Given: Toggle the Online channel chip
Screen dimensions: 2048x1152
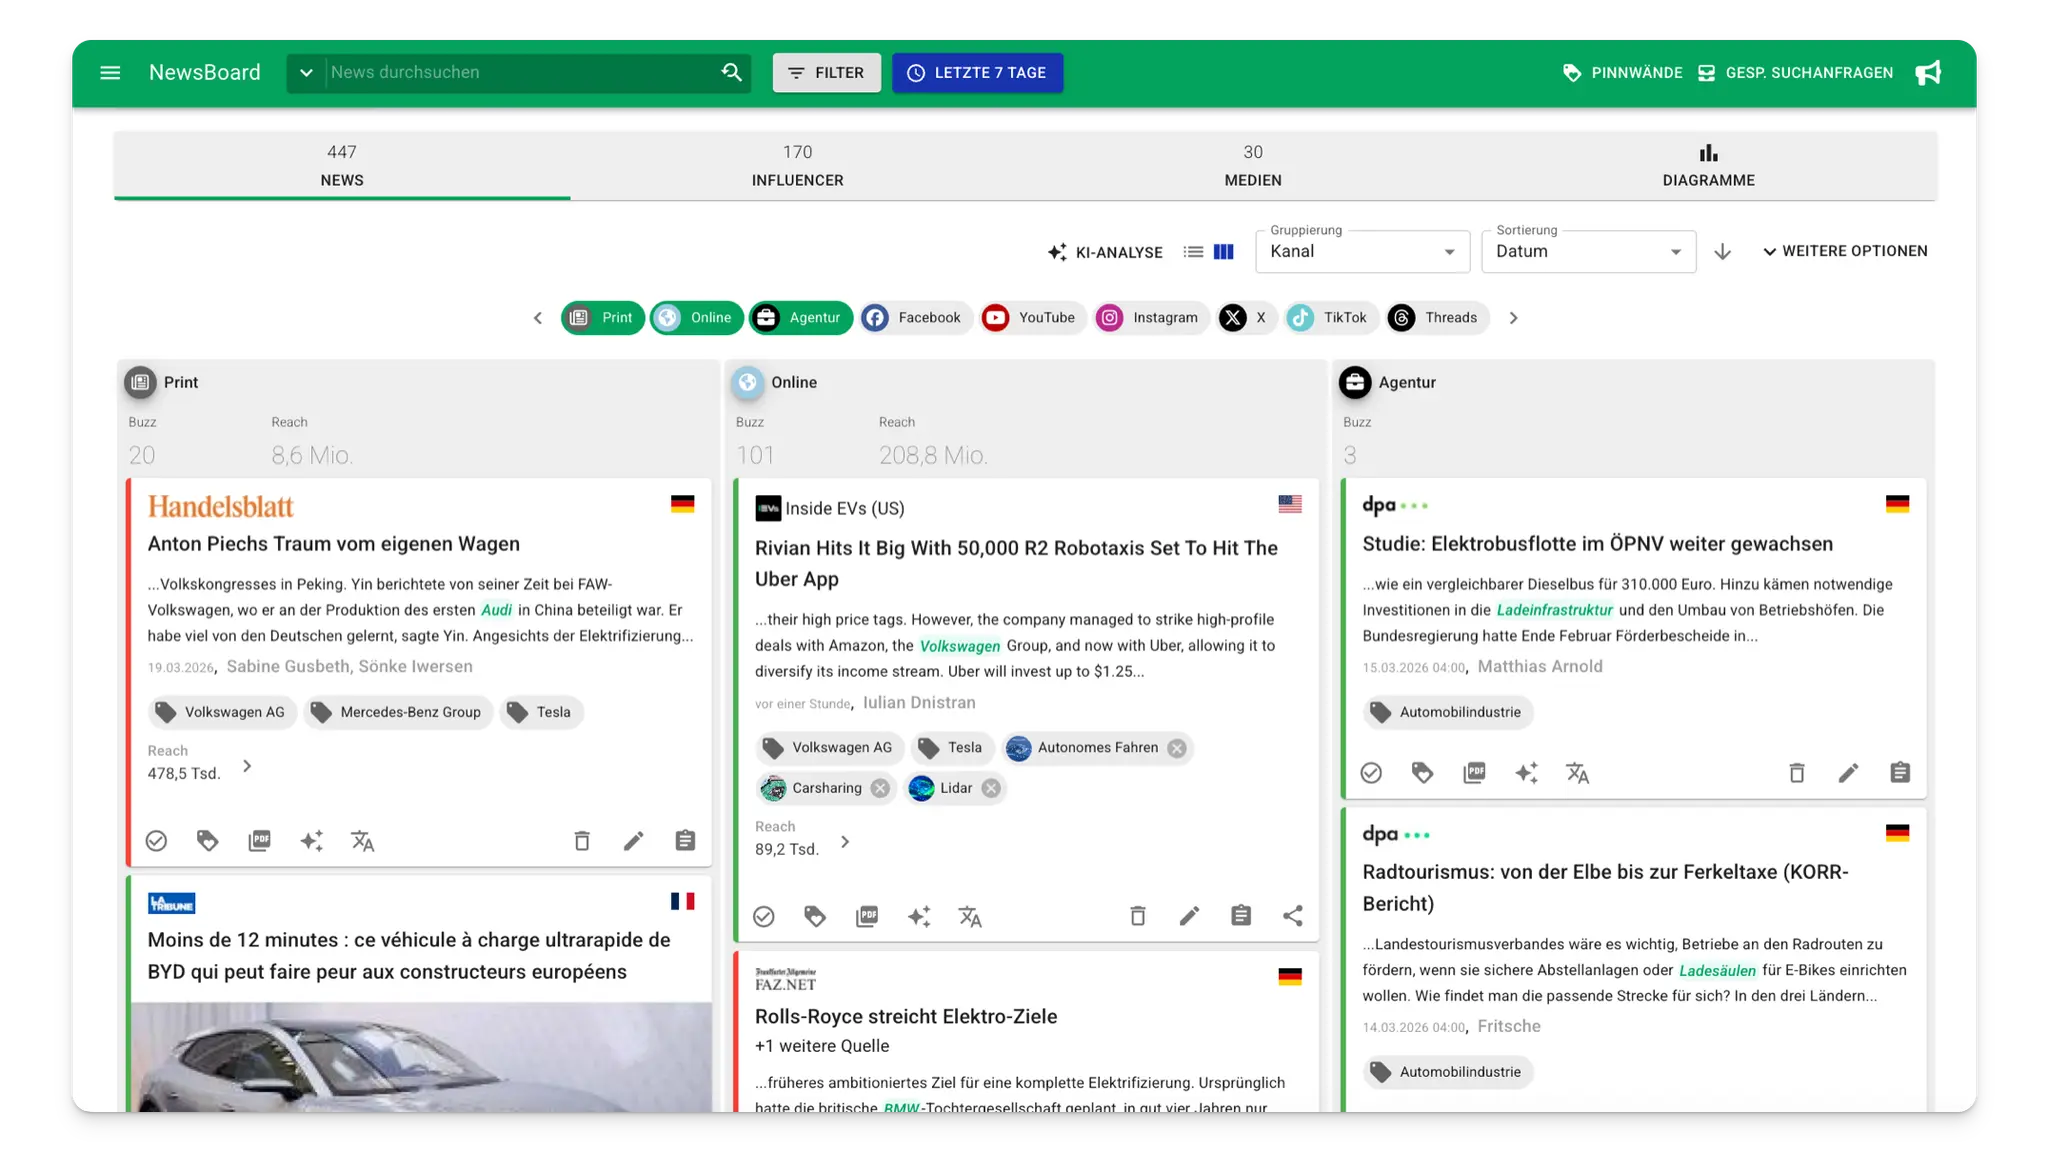Looking at the screenshot, I should [x=697, y=317].
